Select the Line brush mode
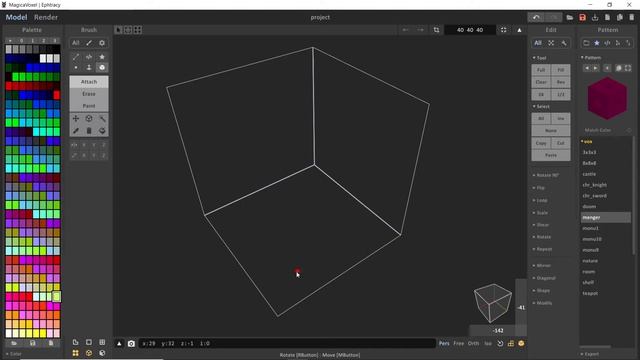Image resolution: width=640 pixels, height=360 pixels. 76,57
